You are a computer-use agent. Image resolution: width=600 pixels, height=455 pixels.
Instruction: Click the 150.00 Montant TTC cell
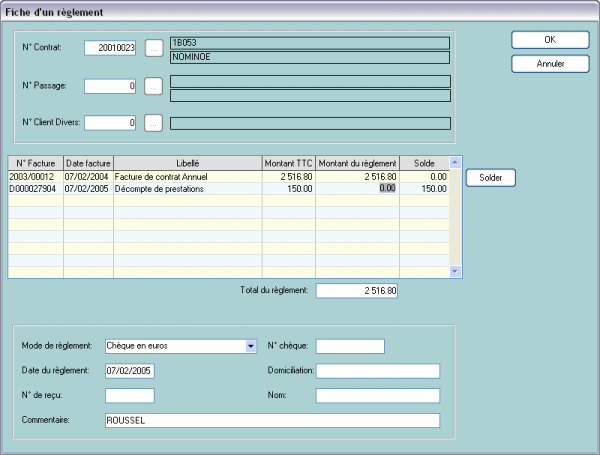[x=289, y=189]
